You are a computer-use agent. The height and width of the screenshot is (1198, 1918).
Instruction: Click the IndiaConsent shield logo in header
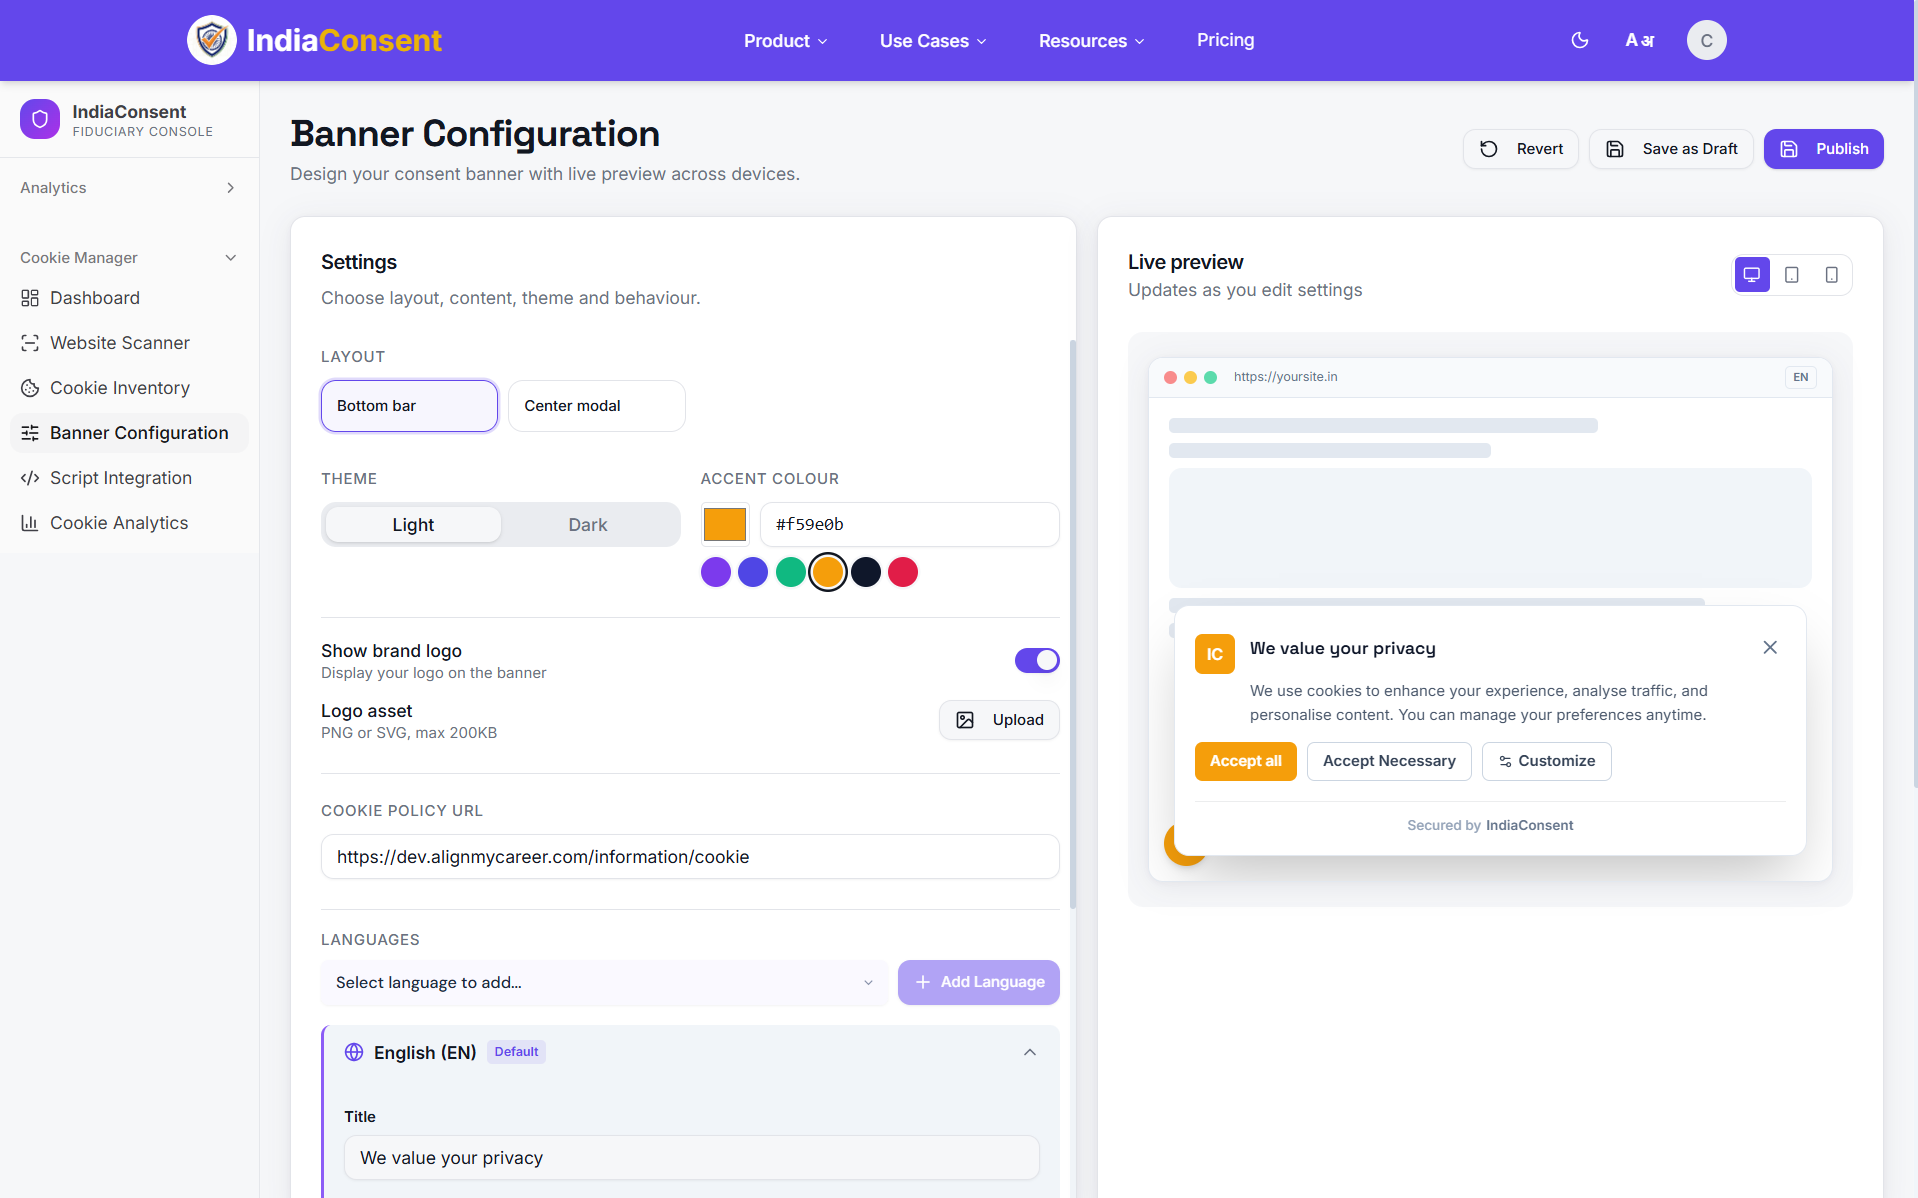(212, 40)
